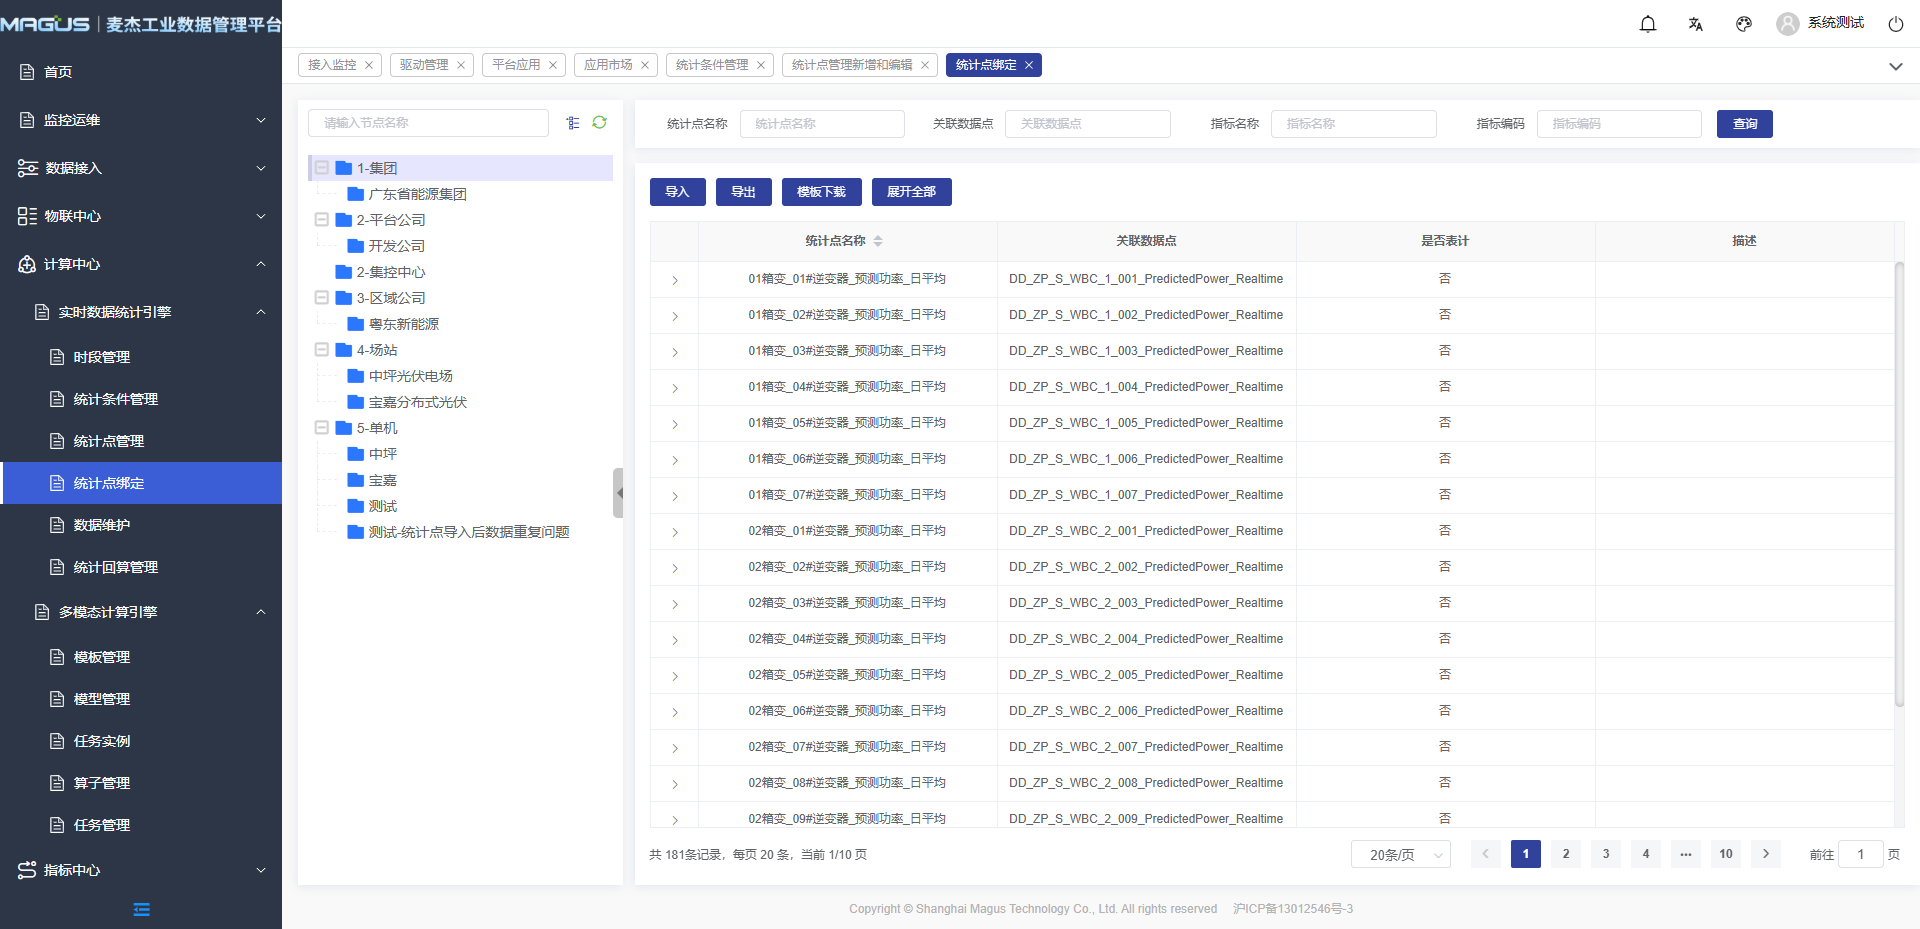Open the 20条/页 page size dropdown
Image resolution: width=1920 pixels, height=929 pixels.
click(1400, 854)
